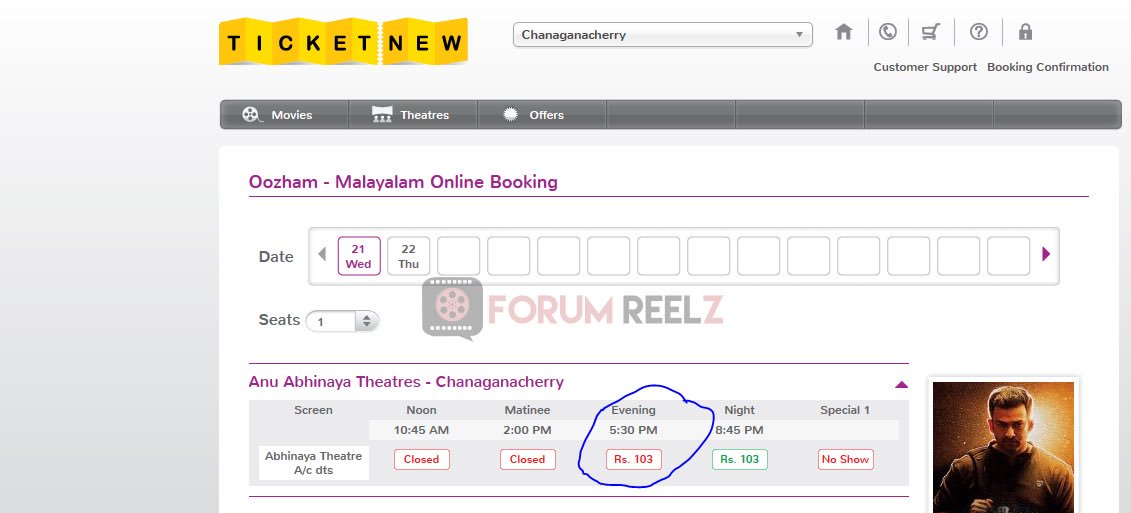This screenshot has height=513, width=1131.
Task: Select date 22 Thu
Action: coord(408,256)
